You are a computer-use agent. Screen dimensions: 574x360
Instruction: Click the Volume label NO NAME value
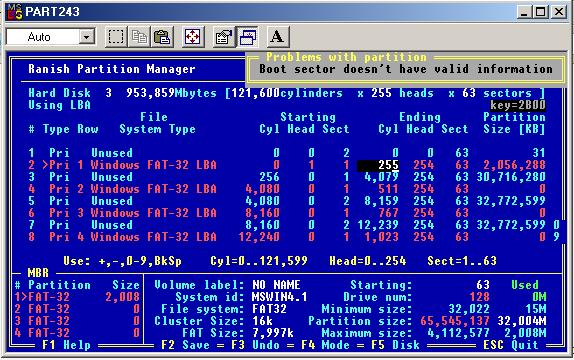click(276, 285)
